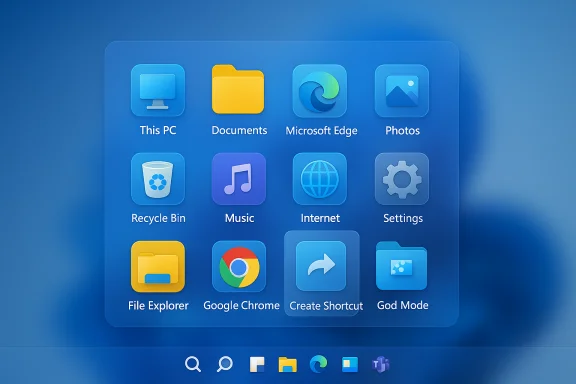This screenshot has width=576, height=384.
Task: Open the Documents folder icon
Action: 238,89
